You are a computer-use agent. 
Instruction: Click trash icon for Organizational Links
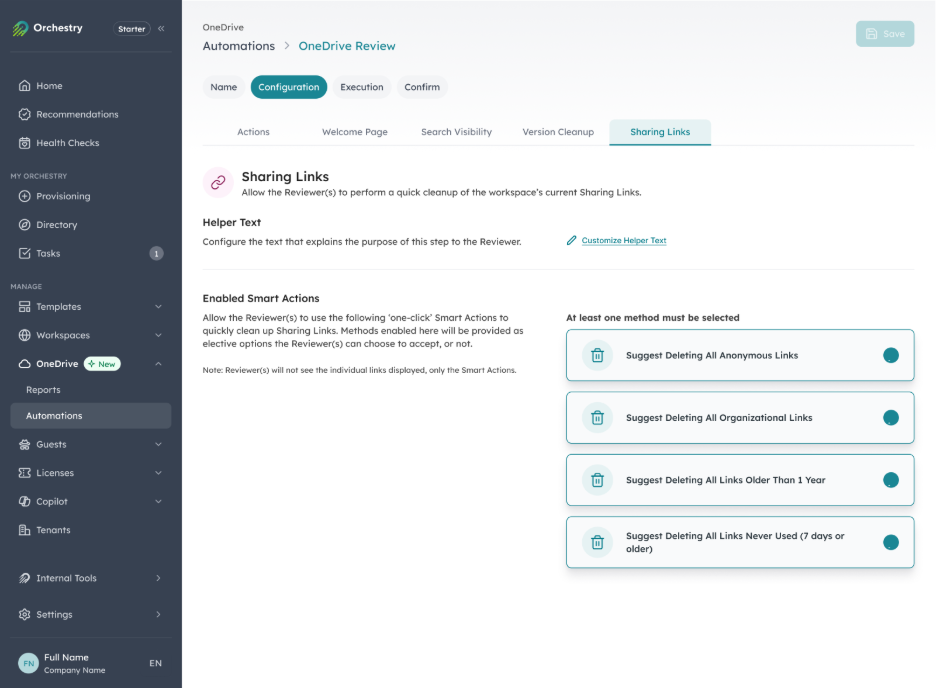(x=597, y=418)
